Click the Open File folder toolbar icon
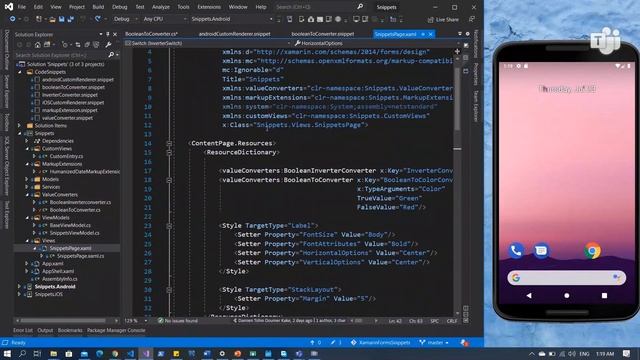Image resolution: width=640 pixels, height=360 pixels. 52,19
